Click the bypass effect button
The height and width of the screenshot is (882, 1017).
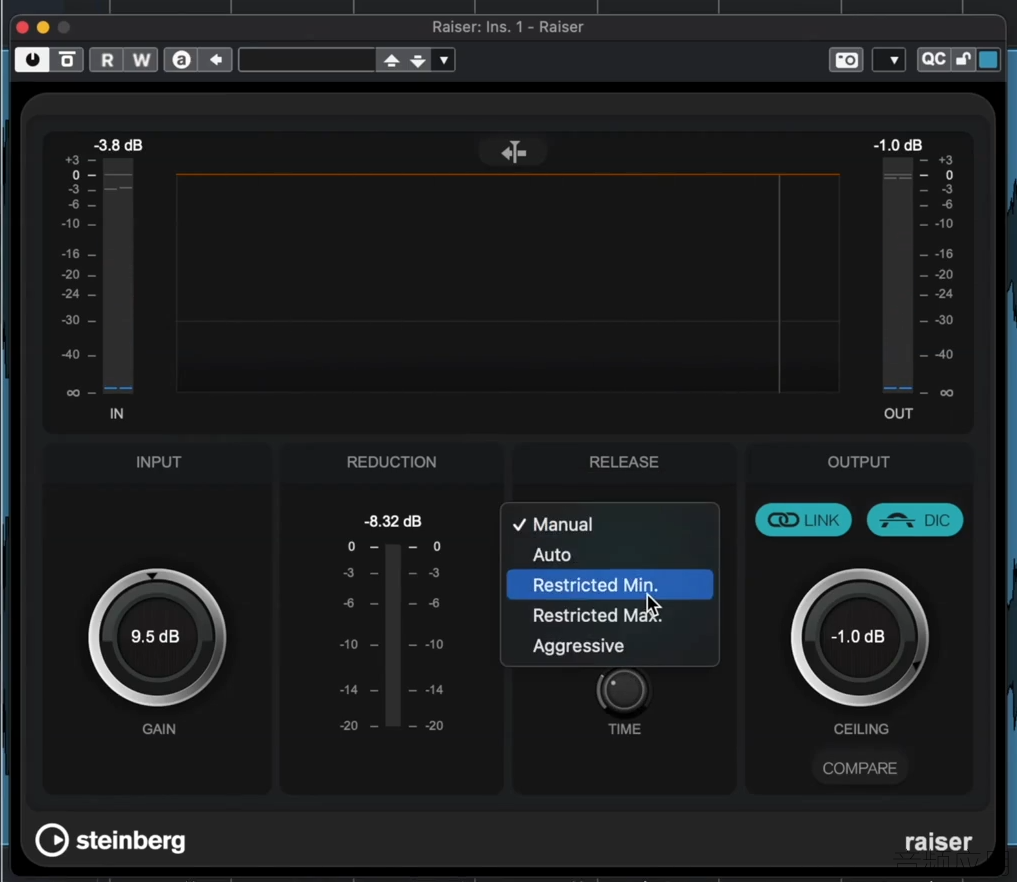[67, 60]
